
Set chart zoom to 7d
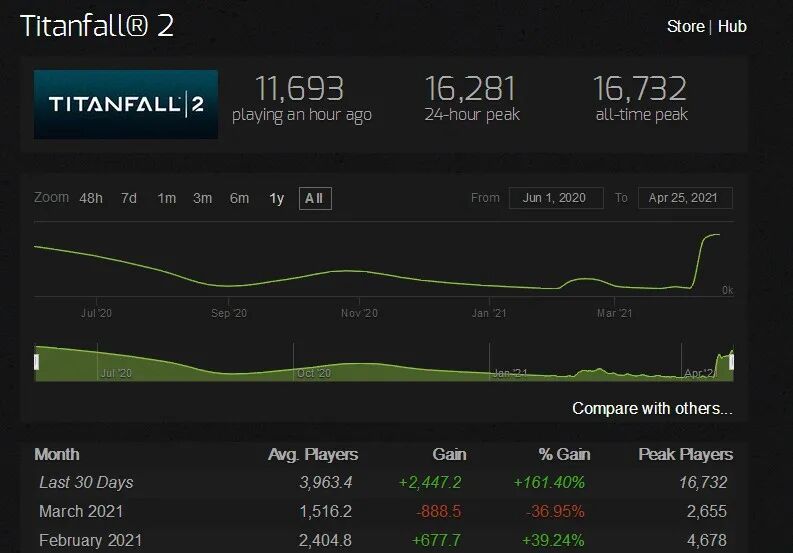[x=129, y=198]
